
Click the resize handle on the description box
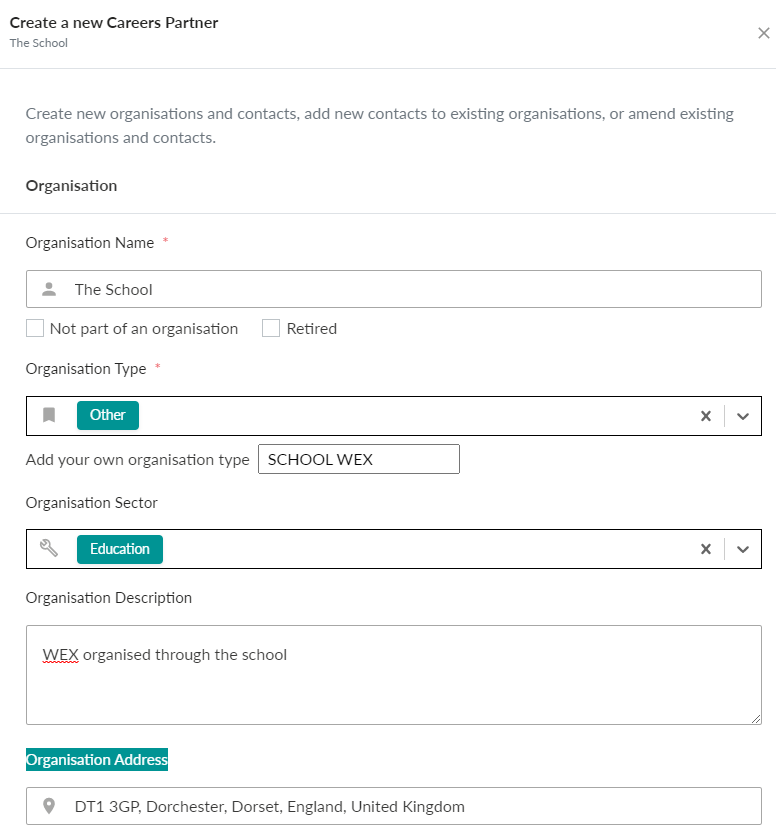tap(755, 717)
